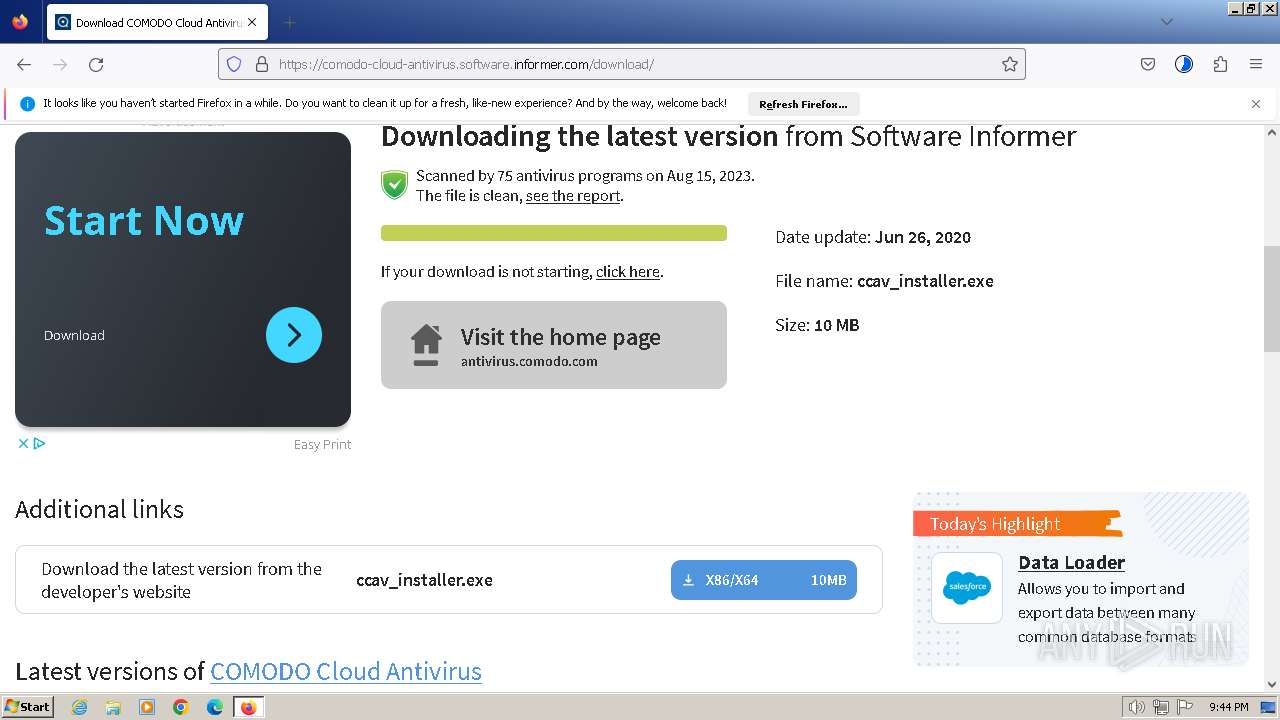Open the COMODO Cloud Antivirus link
Screen dimensions: 1280x720
pos(346,671)
